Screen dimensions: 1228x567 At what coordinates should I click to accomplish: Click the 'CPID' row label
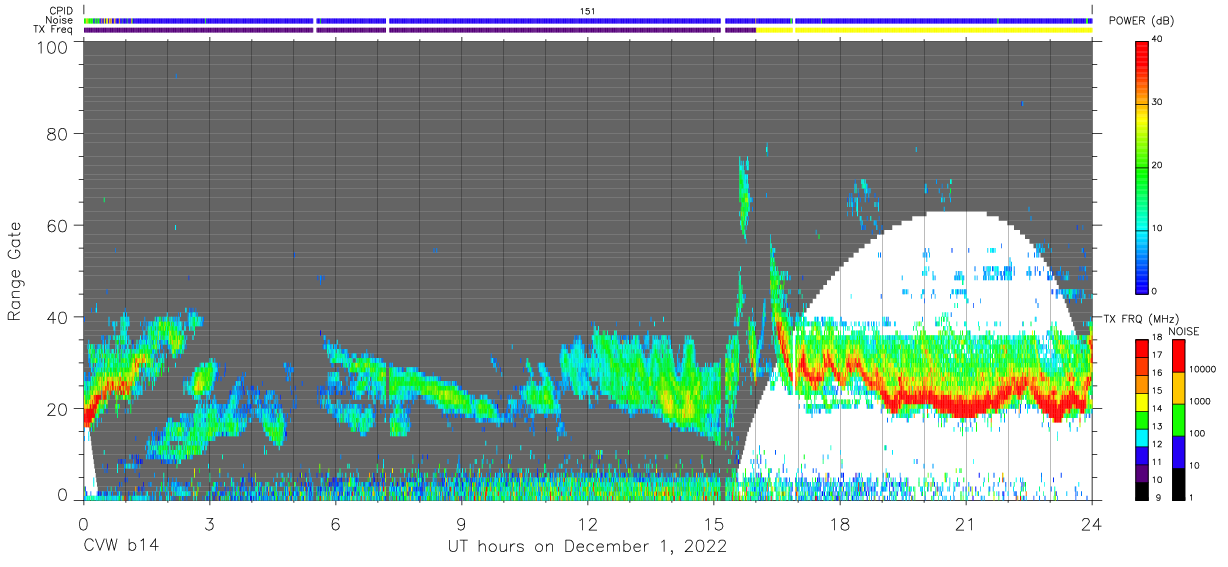point(61,10)
